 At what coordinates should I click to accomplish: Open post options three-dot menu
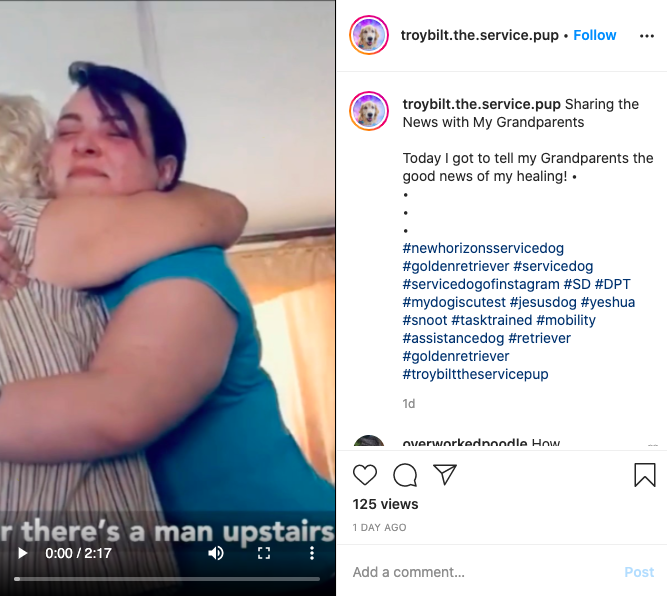click(647, 36)
